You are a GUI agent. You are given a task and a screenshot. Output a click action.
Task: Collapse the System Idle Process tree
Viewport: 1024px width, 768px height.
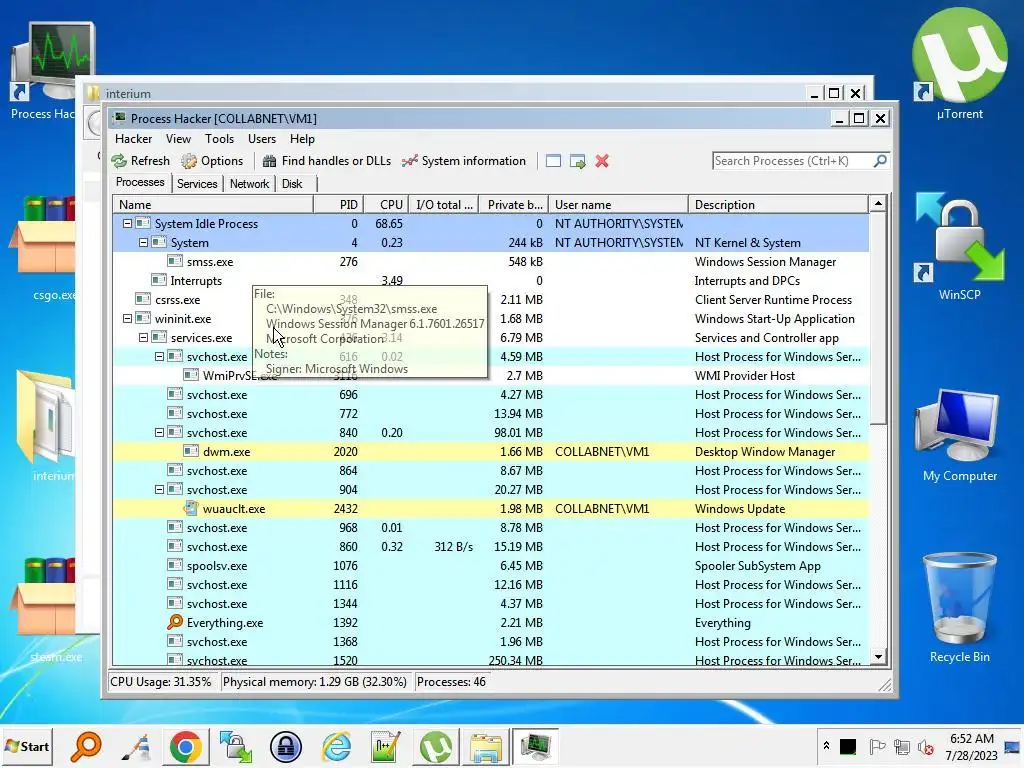pos(127,223)
